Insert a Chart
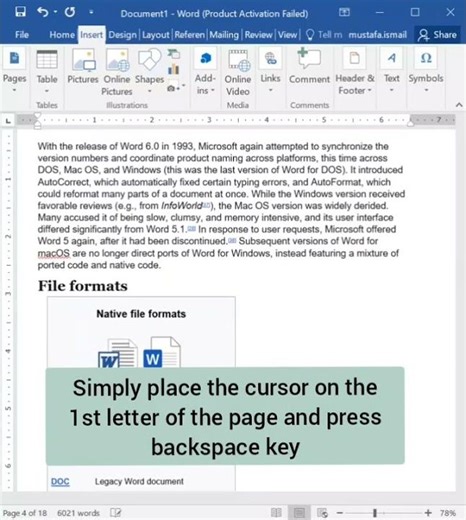The width and height of the screenshot is (466, 520). pyautogui.click(x=174, y=69)
